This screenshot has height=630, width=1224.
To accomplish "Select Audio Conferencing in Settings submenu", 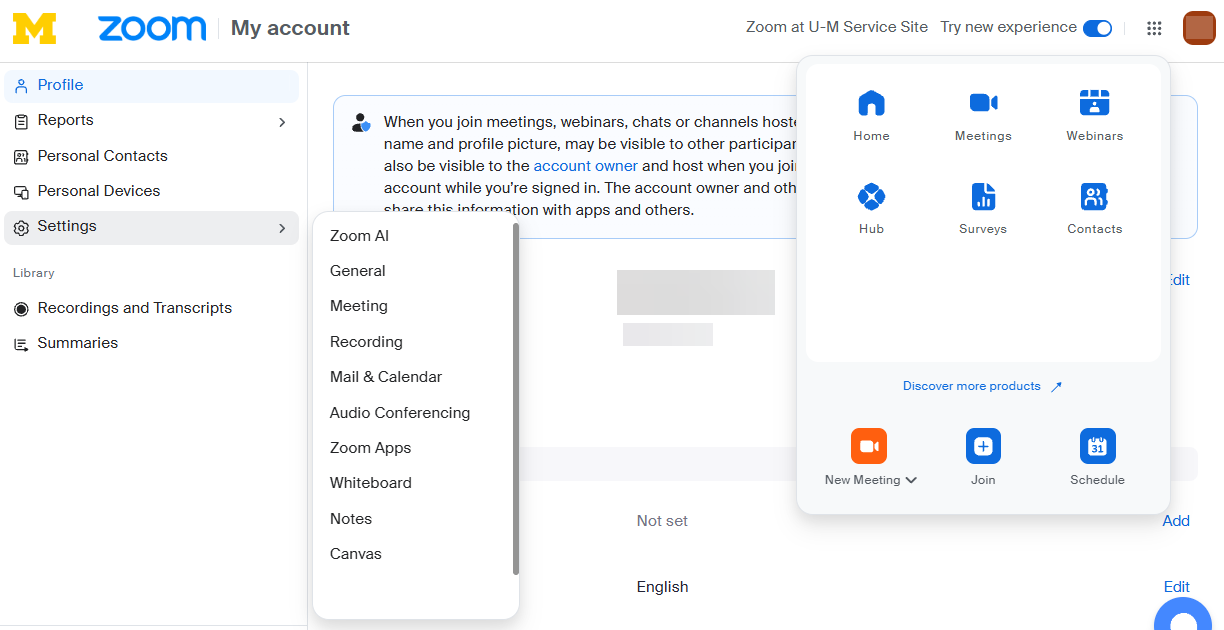I will tap(400, 413).
